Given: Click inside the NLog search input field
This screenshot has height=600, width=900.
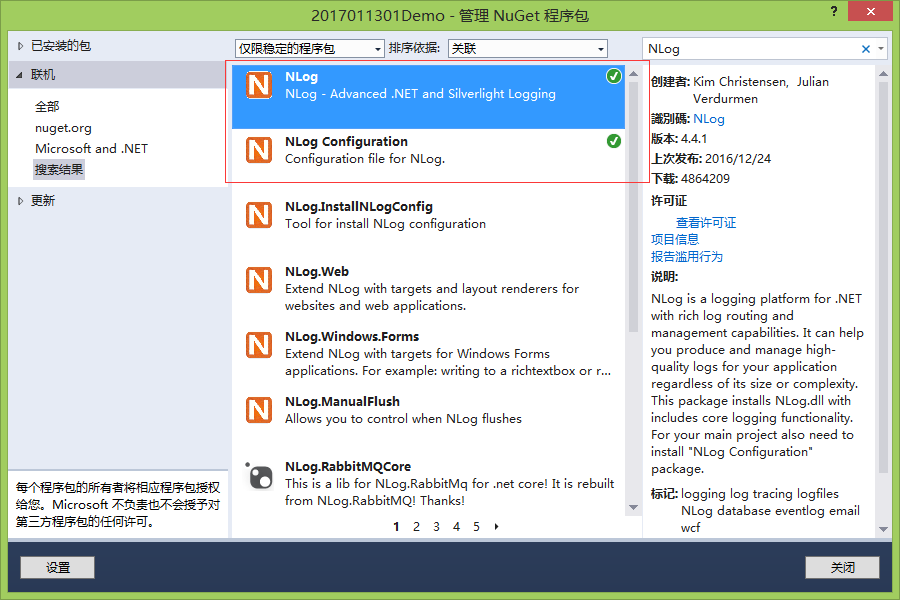Looking at the screenshot, I should point(751,49).
